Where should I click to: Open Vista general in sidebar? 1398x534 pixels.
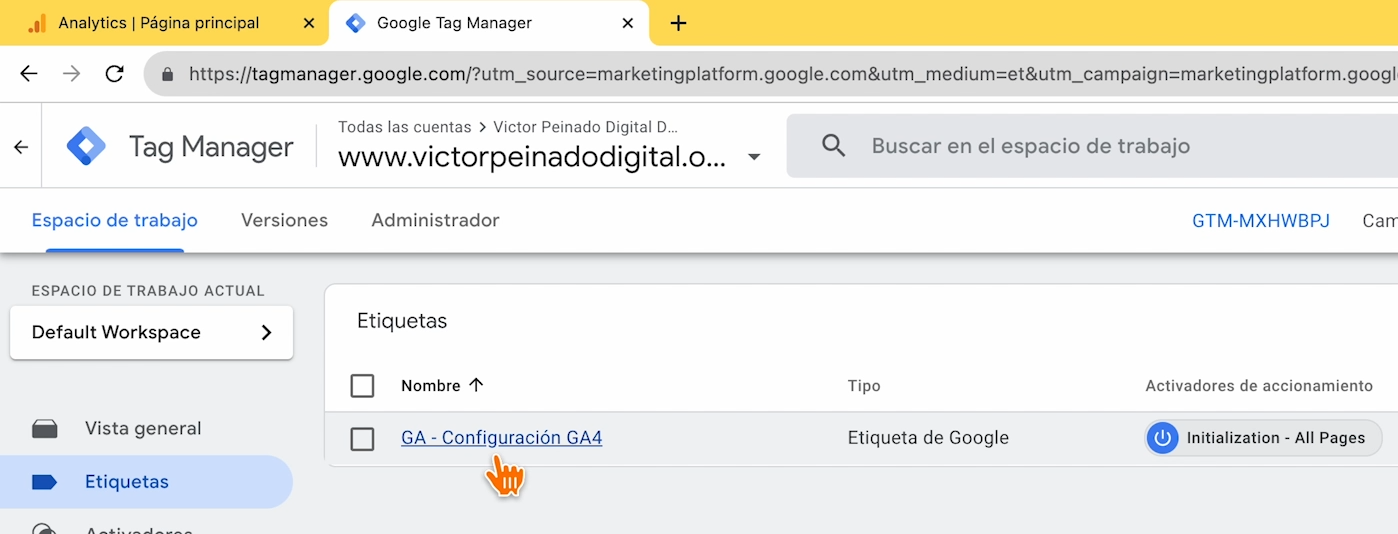[143, 428]
